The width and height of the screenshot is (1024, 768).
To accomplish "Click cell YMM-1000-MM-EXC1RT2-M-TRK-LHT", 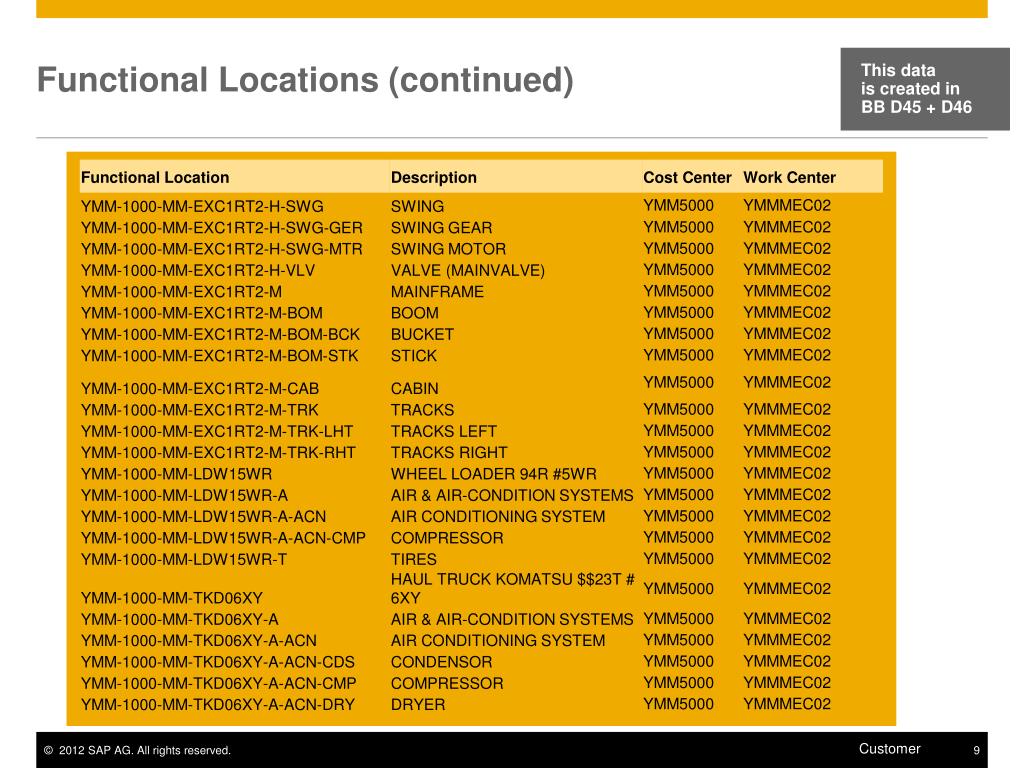I will (217, 432).
